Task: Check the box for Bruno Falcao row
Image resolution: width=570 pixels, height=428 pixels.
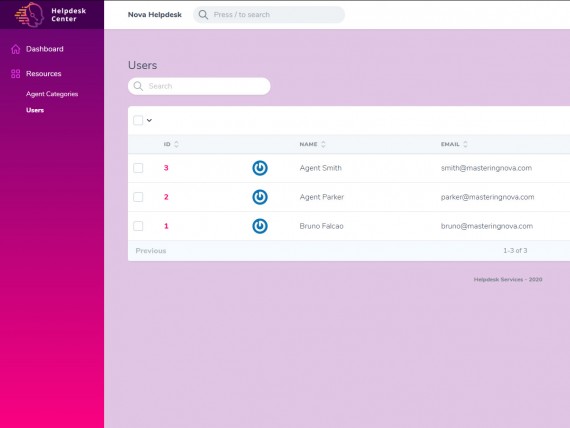Action: point(138,226)
